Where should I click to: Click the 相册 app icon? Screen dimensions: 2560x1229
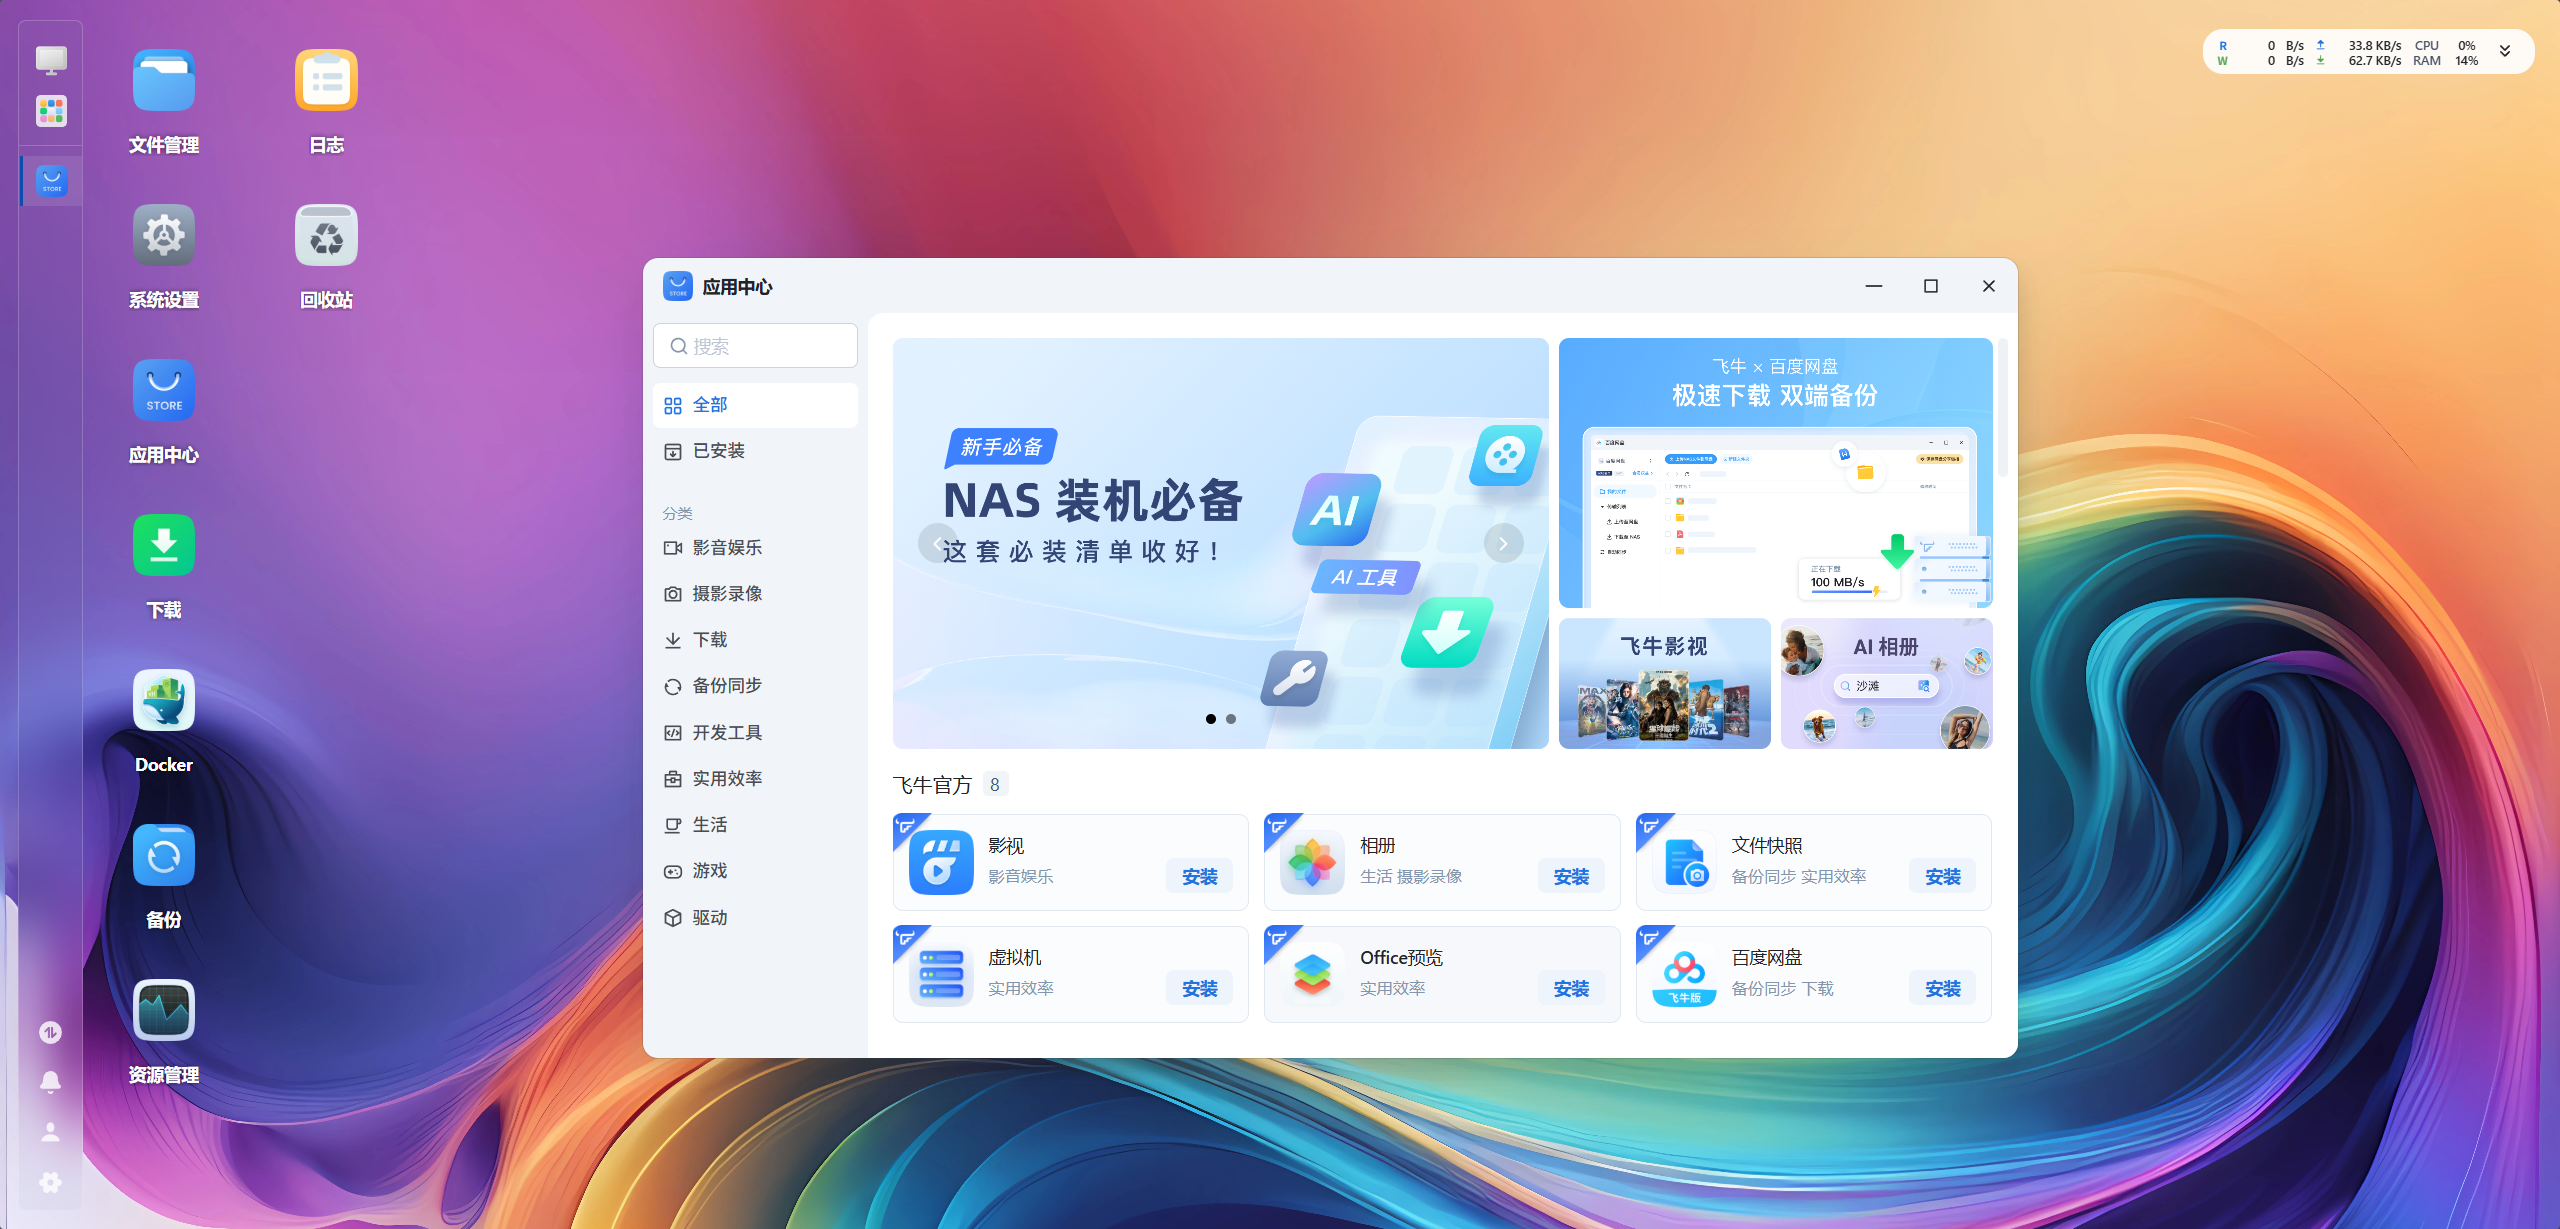[1312, 862]
